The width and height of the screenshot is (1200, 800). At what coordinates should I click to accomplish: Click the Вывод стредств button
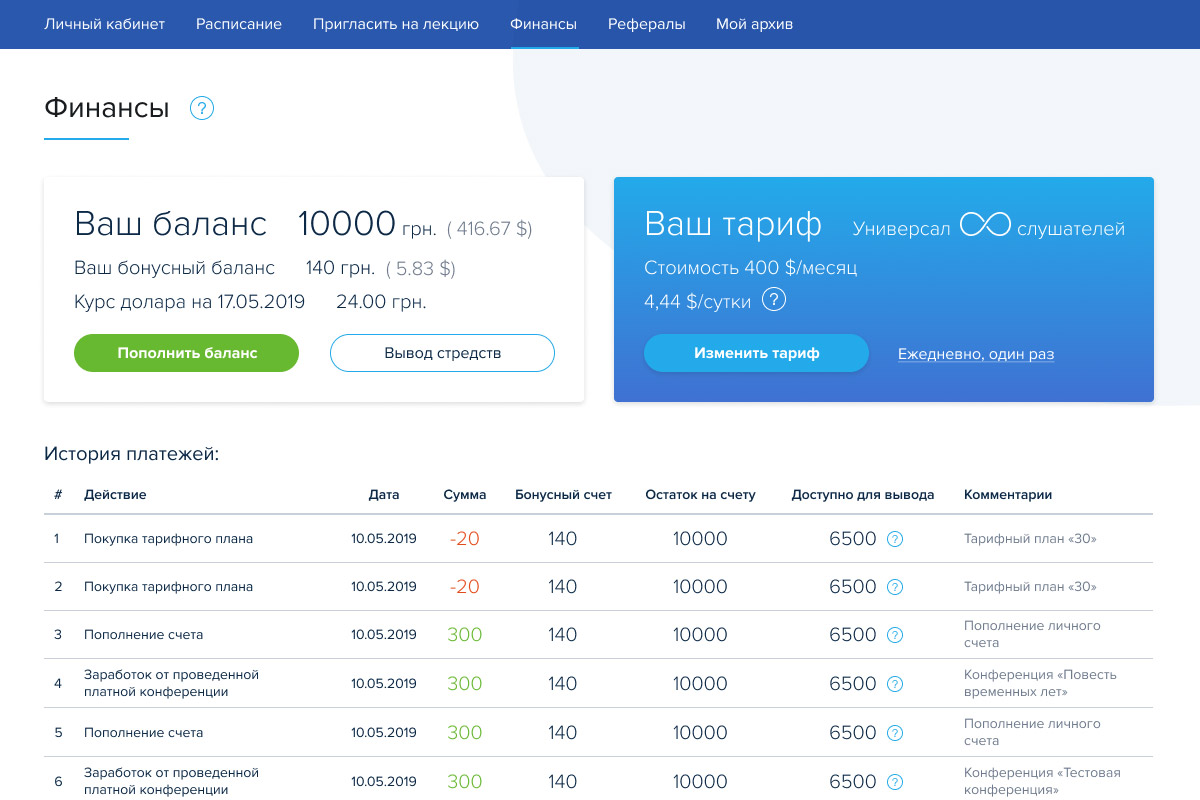click(x=442, y=353)
